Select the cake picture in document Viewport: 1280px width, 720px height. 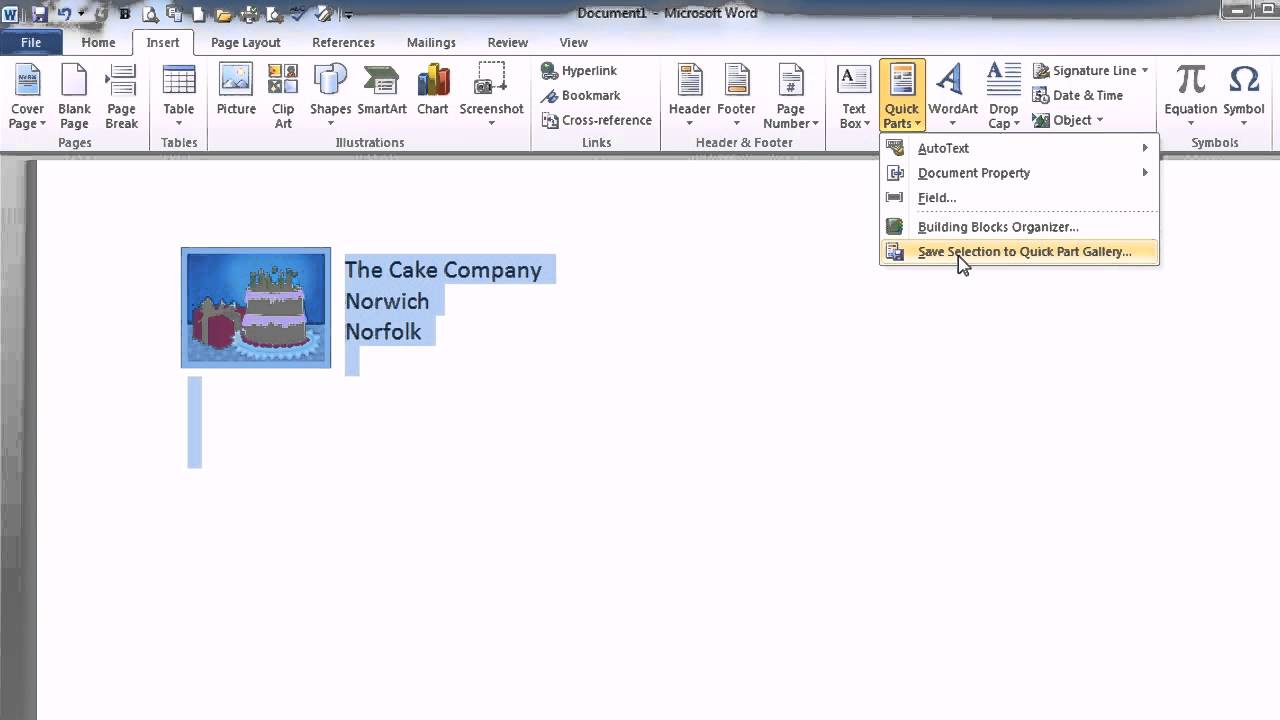[256, 308]
